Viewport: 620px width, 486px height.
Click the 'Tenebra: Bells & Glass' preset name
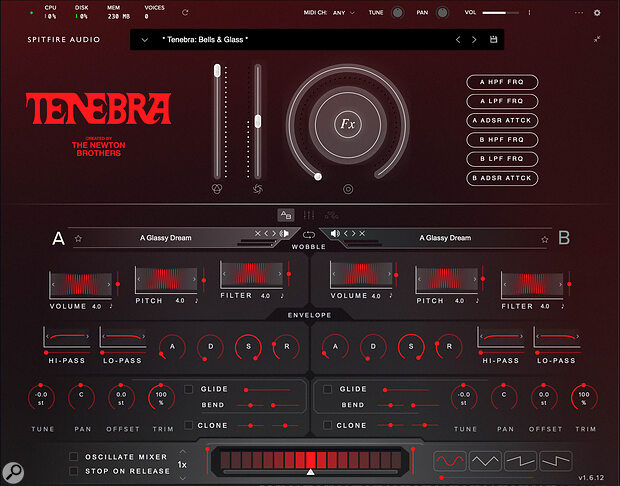coord(205,40)
